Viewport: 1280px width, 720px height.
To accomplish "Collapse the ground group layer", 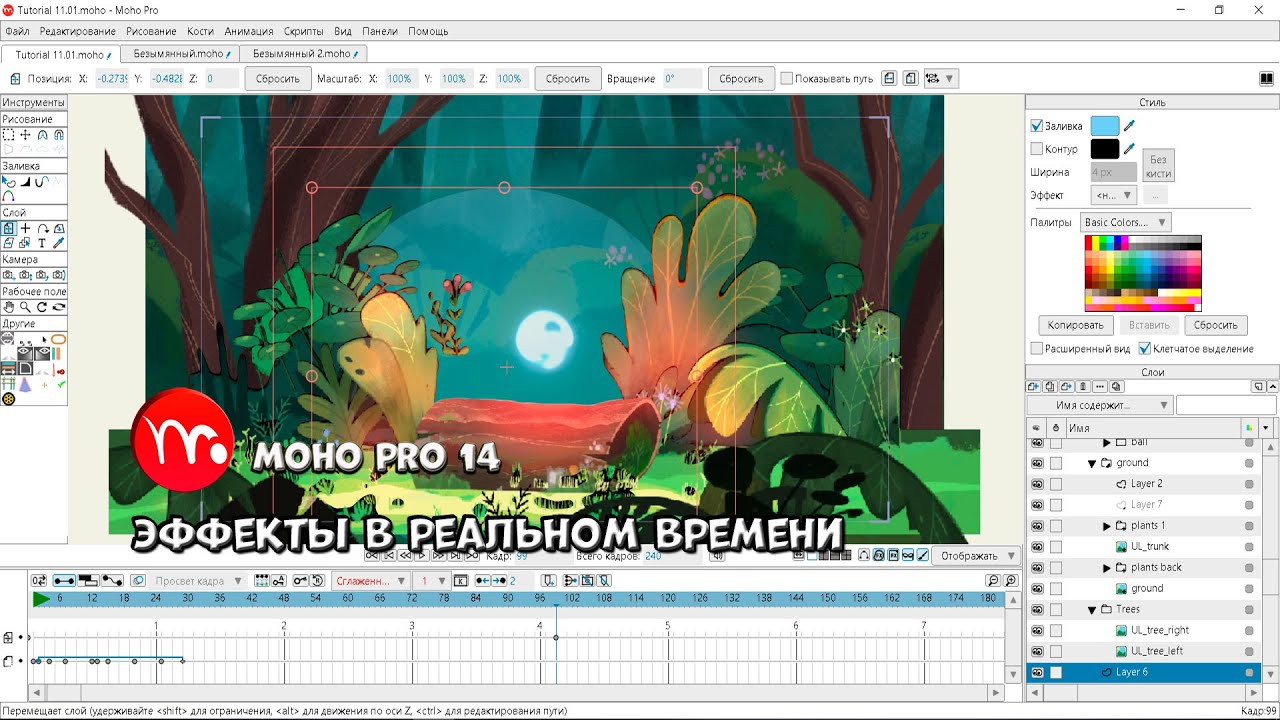I will [x=1092, y=464].
